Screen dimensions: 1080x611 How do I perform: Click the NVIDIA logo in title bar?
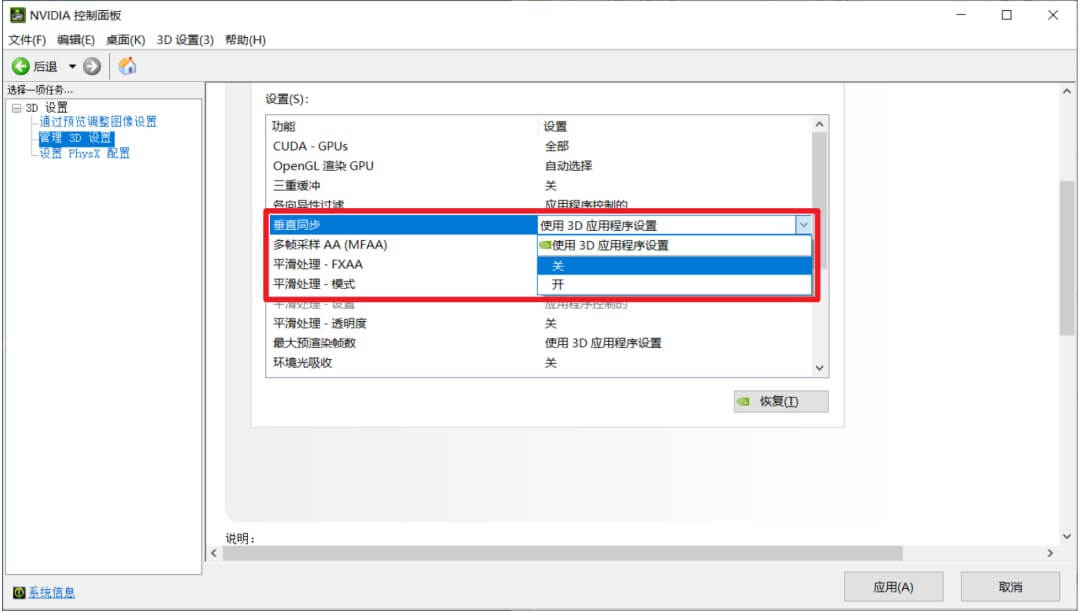coord(17,15)
